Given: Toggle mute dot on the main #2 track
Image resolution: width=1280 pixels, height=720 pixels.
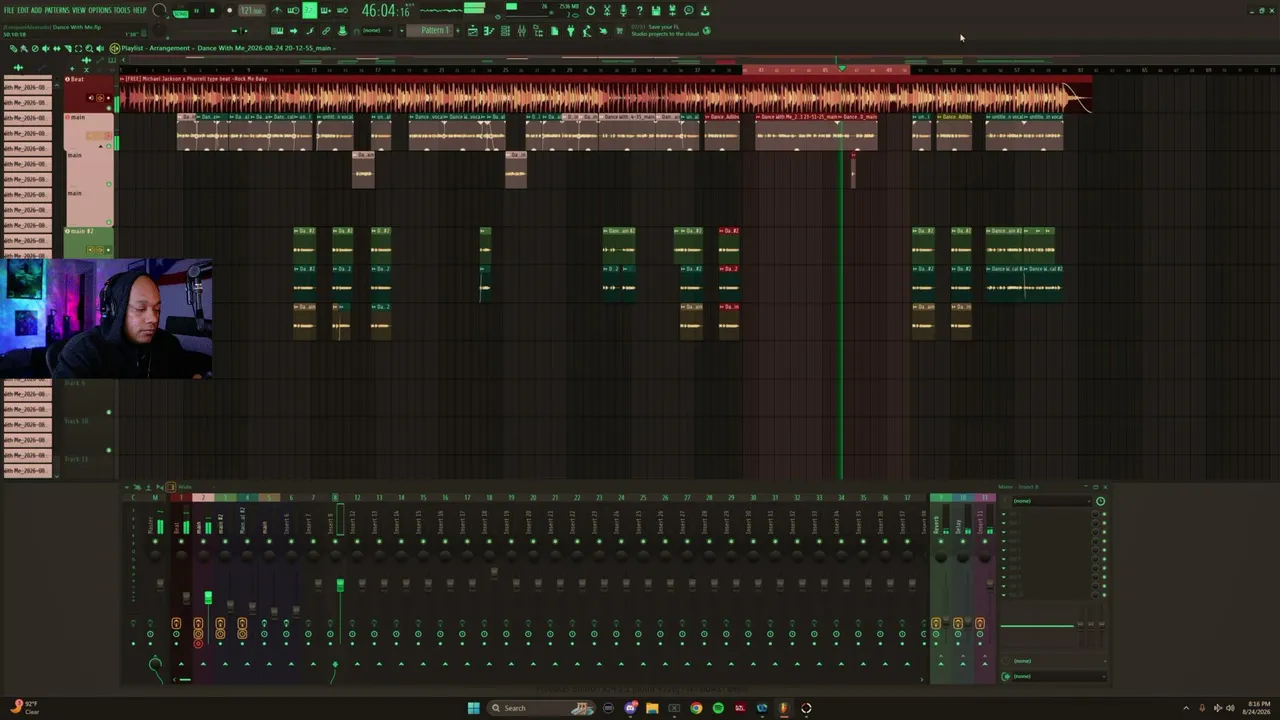Looking at the screenshot, I should coord(109,250).
